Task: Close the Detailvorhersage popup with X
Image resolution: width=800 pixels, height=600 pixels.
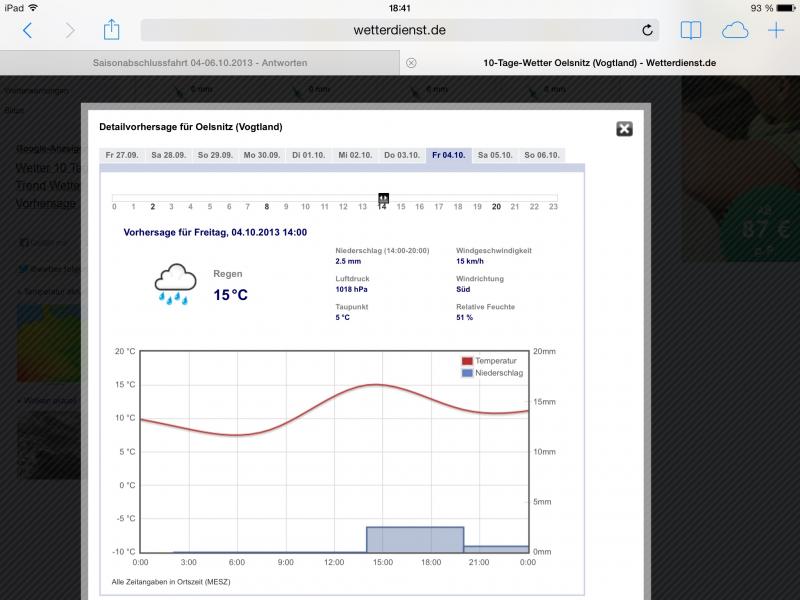Action: [624, 129]
